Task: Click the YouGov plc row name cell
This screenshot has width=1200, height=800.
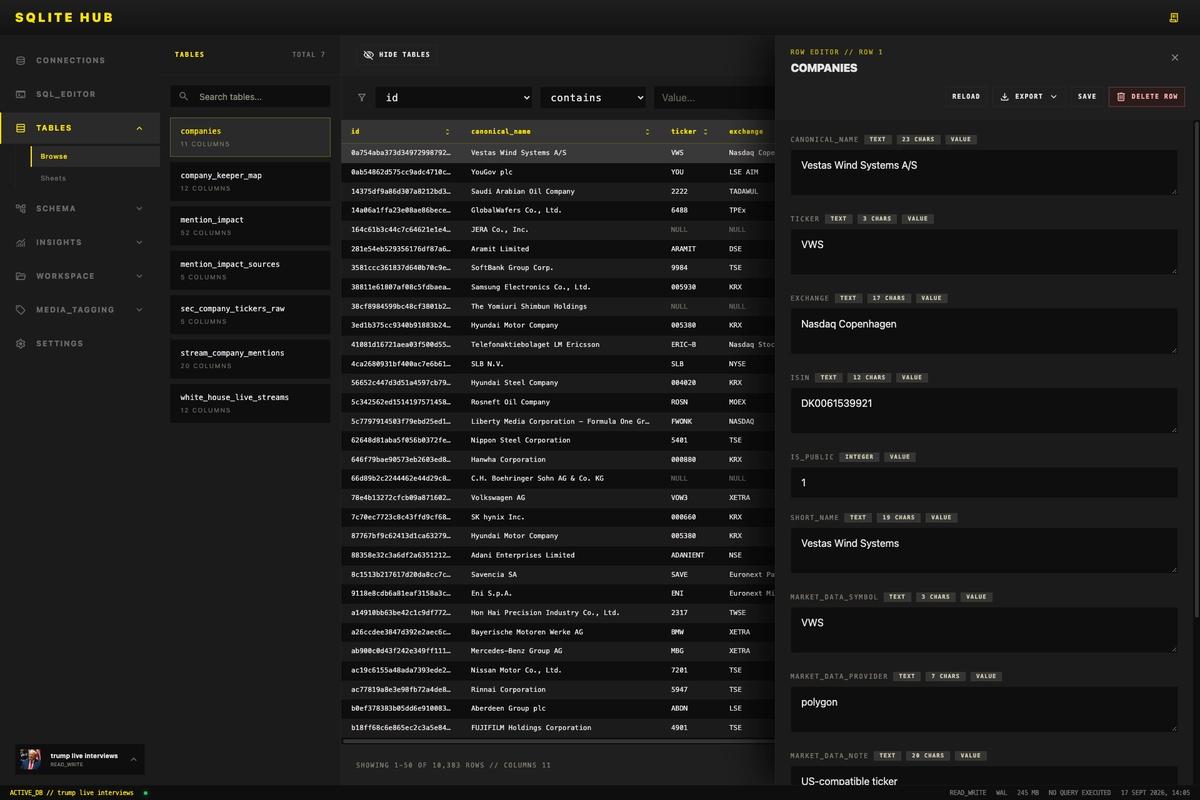Action: pyautogui.click(x=492, y=172)
